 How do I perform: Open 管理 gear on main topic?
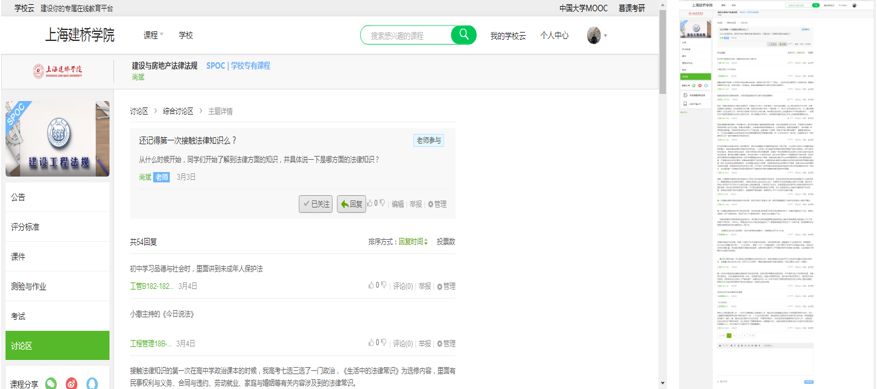pyautogui.click(x=437, y=204)
